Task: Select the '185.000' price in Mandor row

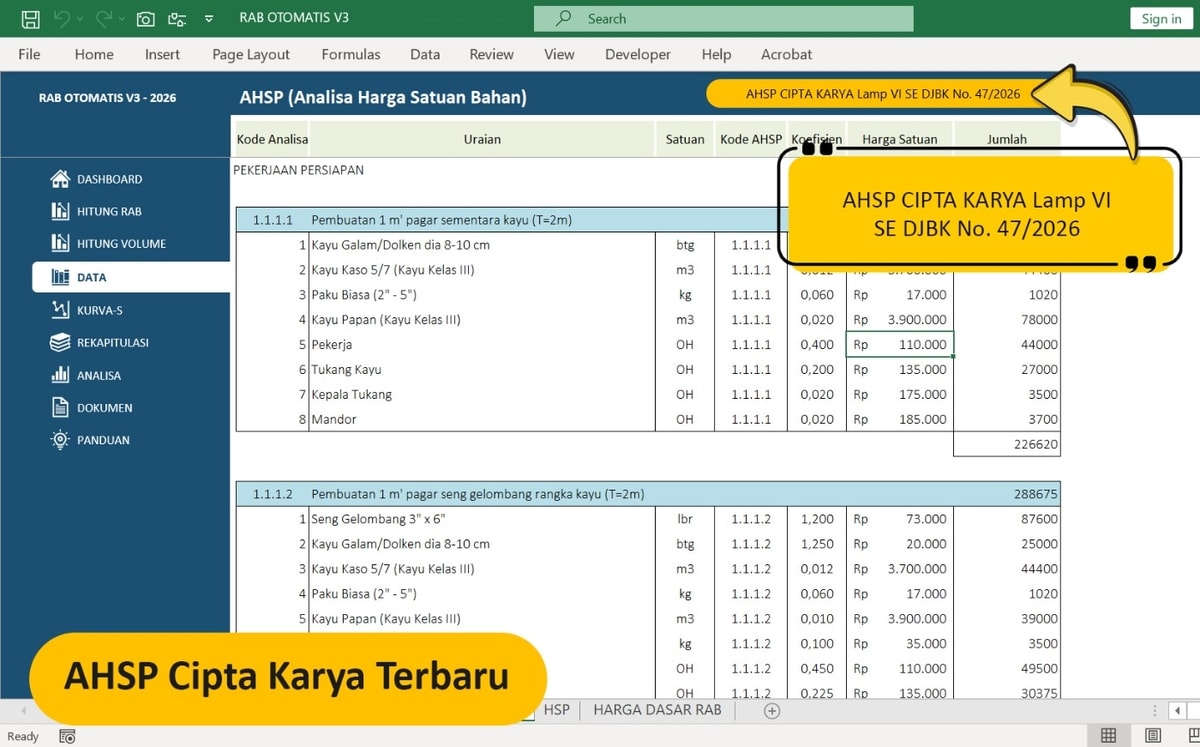Action: pos(900,419)
